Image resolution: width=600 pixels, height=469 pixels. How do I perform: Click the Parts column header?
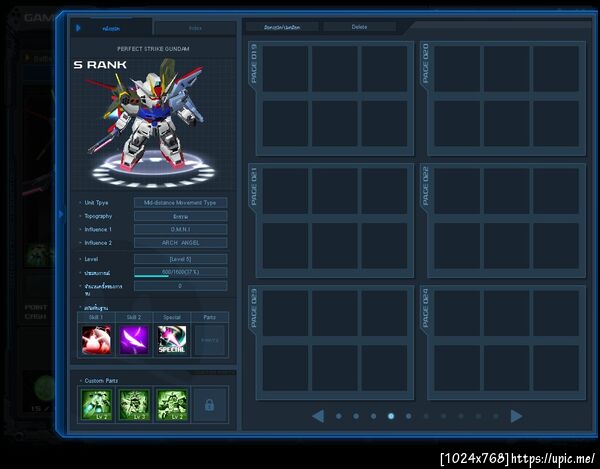coord(210,317)
